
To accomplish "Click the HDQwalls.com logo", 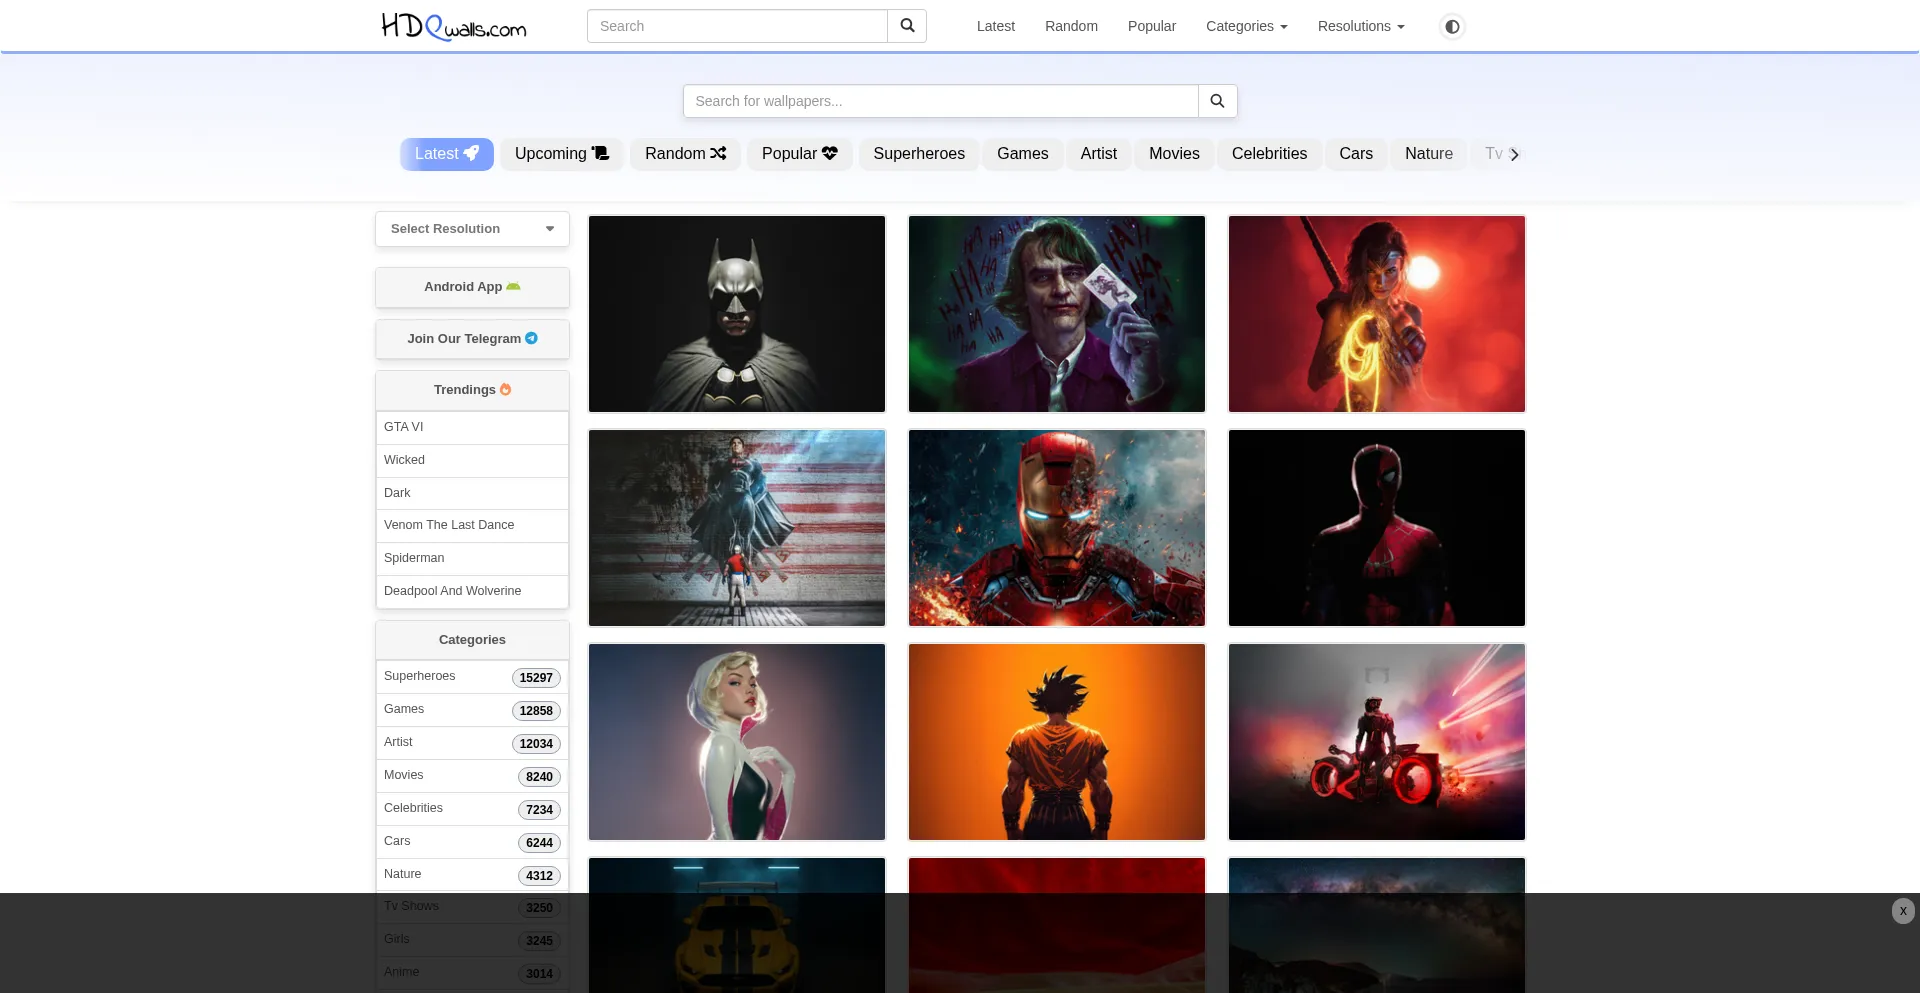I will (454, 26).
